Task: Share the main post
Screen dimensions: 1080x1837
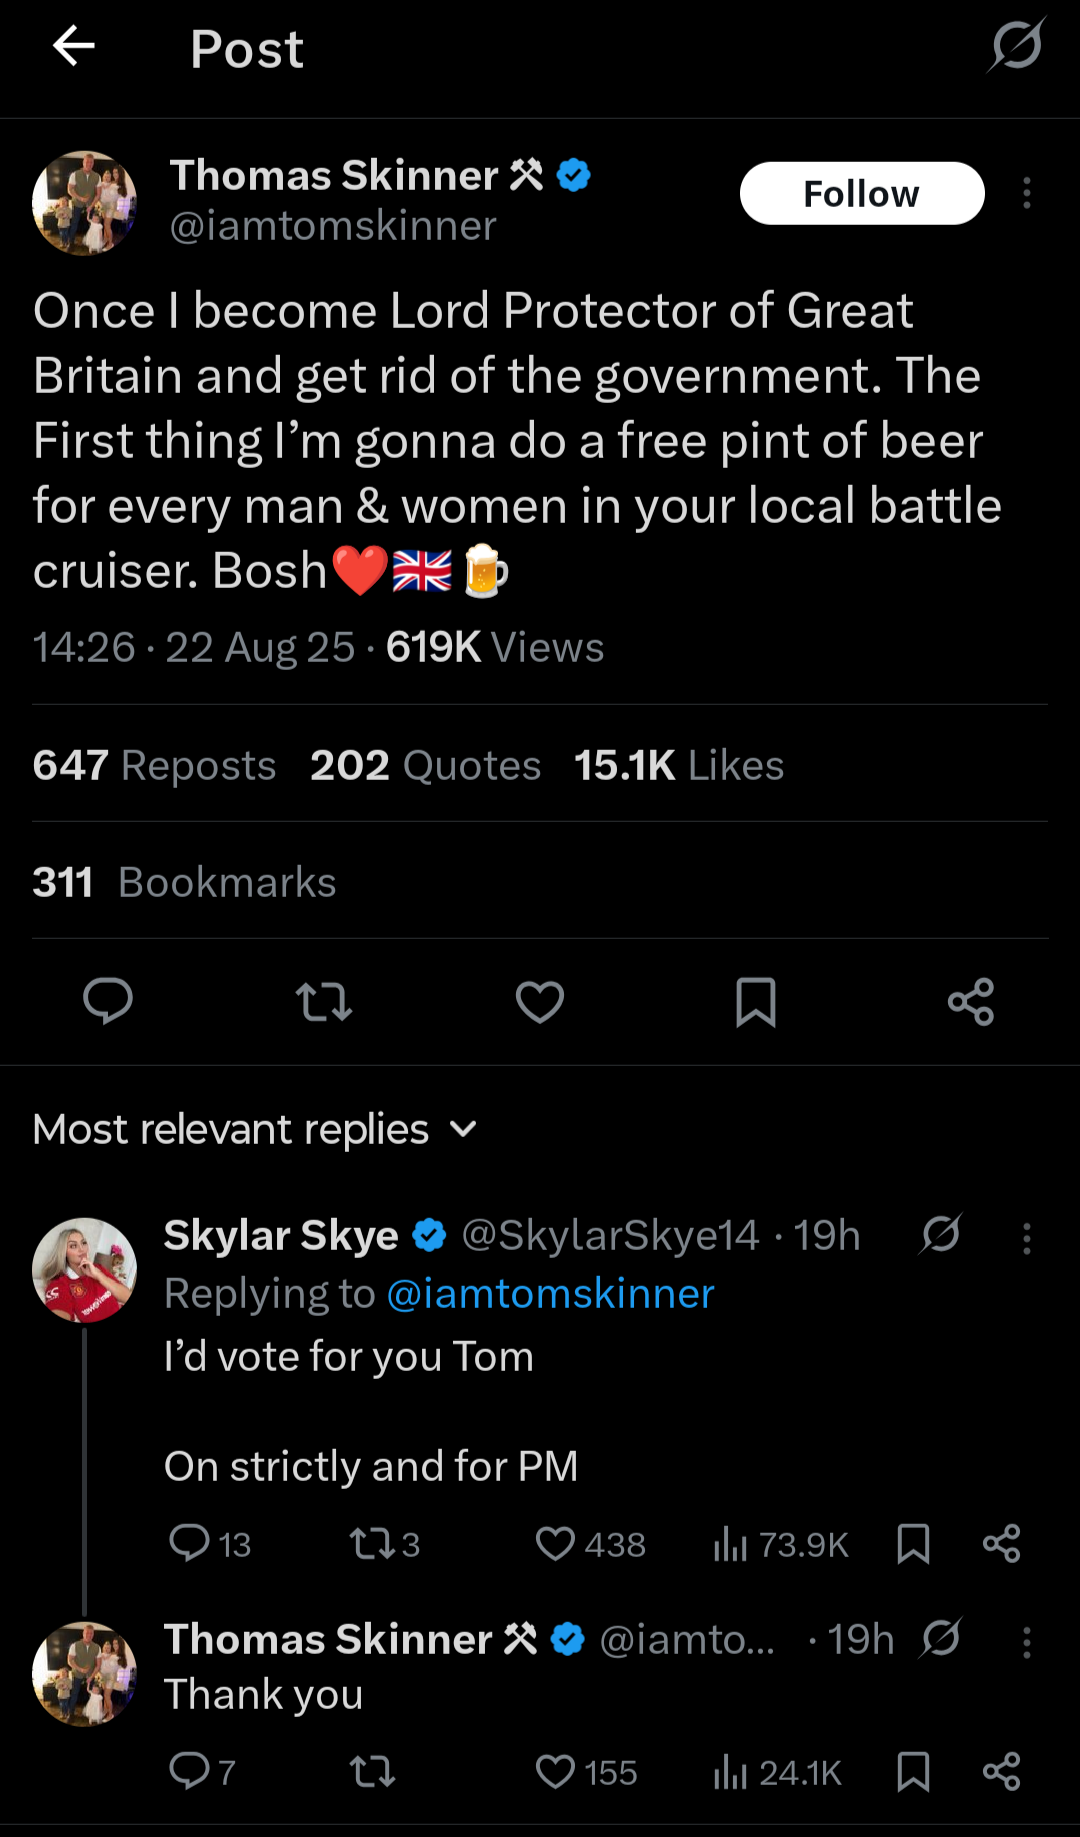Action: pos(971,1001)
